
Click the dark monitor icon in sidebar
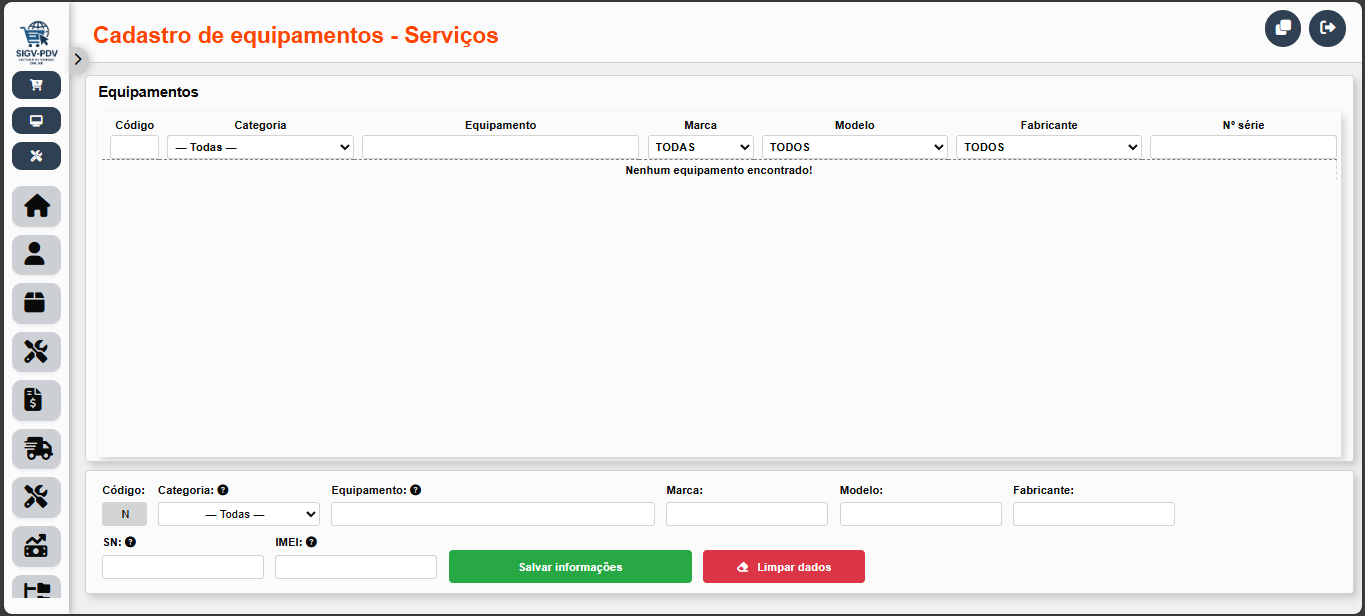(36, 121)
